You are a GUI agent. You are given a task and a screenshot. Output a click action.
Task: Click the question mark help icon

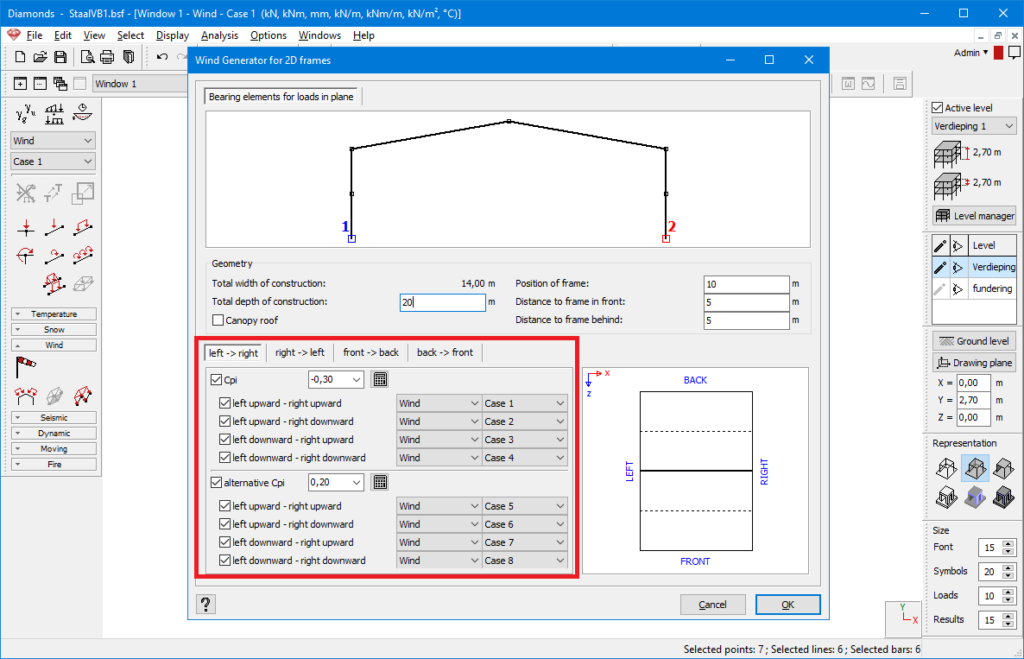[207, 604]
